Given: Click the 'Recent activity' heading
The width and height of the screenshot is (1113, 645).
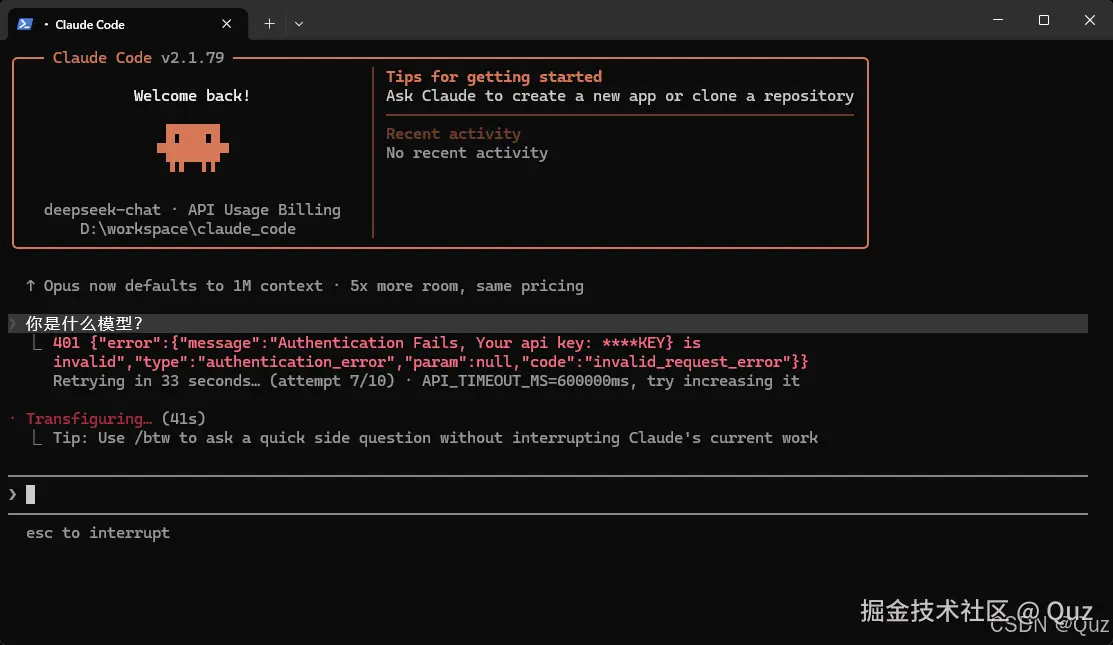Looking at the screenshot, I should (454, 133).
